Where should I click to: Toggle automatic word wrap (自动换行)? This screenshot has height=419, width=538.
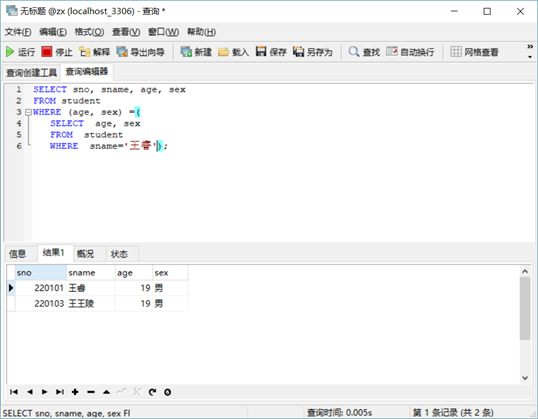click(391, 52)
